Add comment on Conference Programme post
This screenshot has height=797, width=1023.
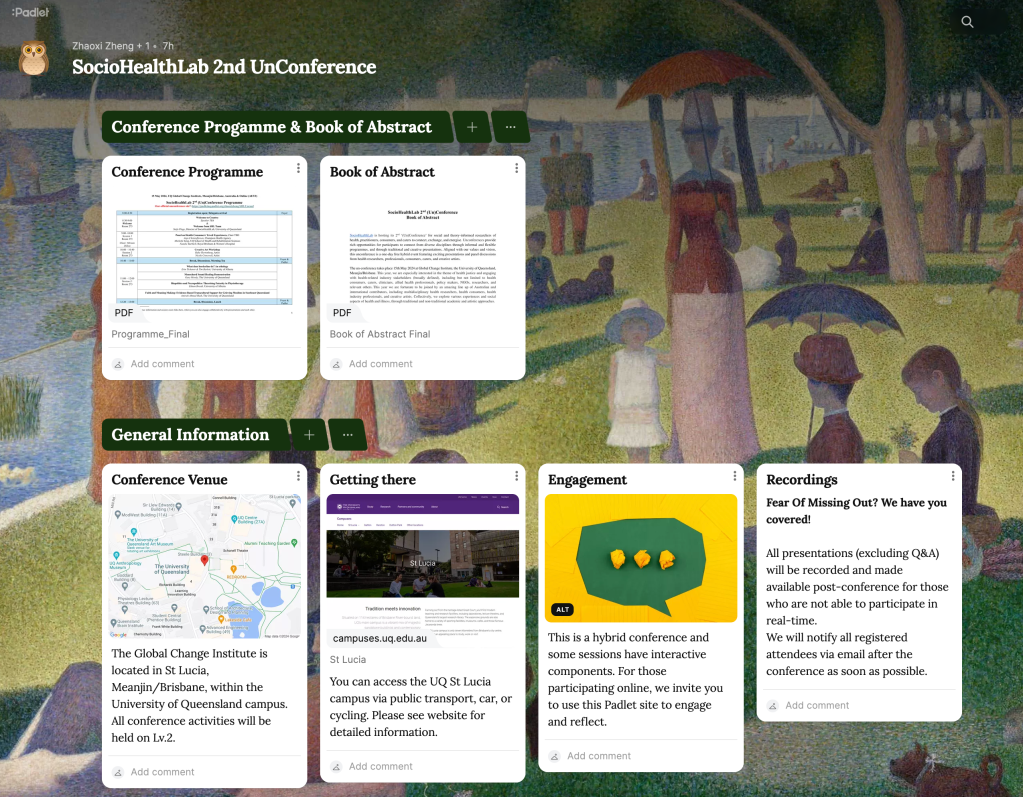(x=162, y=364)
